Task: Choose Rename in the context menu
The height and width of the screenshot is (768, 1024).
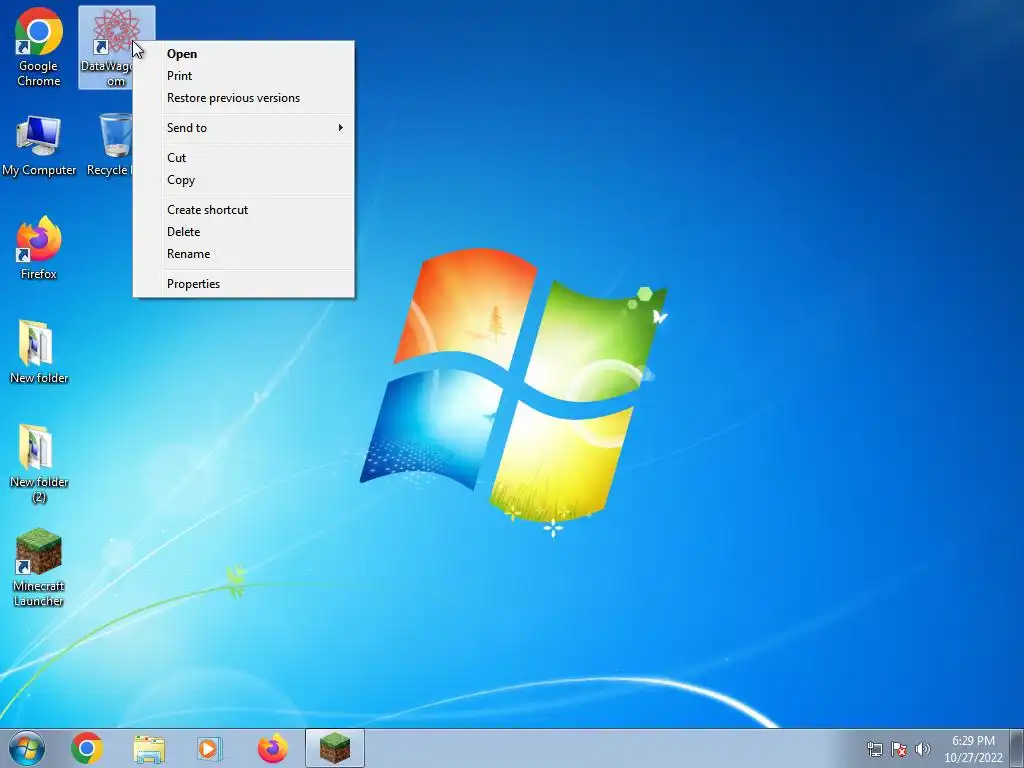Action: [x=244, y=254]
